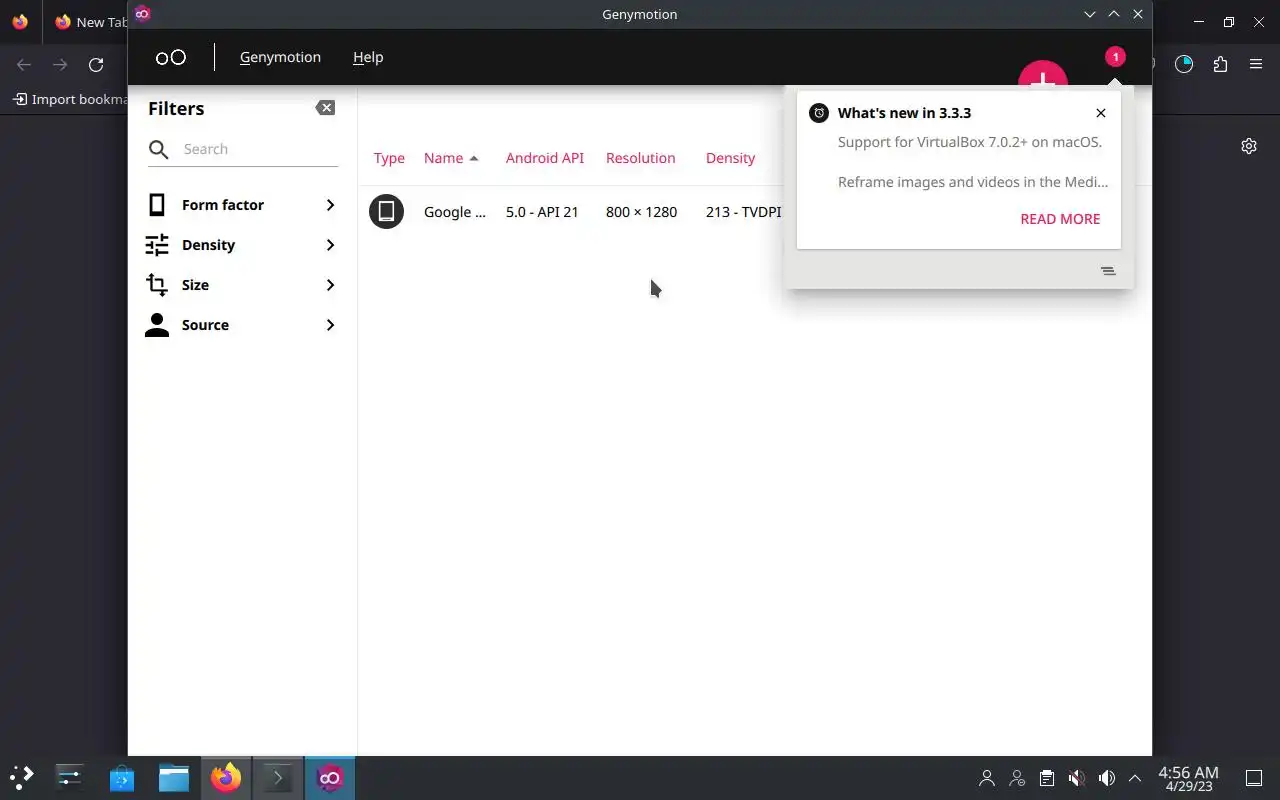Image resolution: width=1280 pixels, height=800 pixels.
Task: Click the muted audio tray icon
Action: pos(1076,778)
